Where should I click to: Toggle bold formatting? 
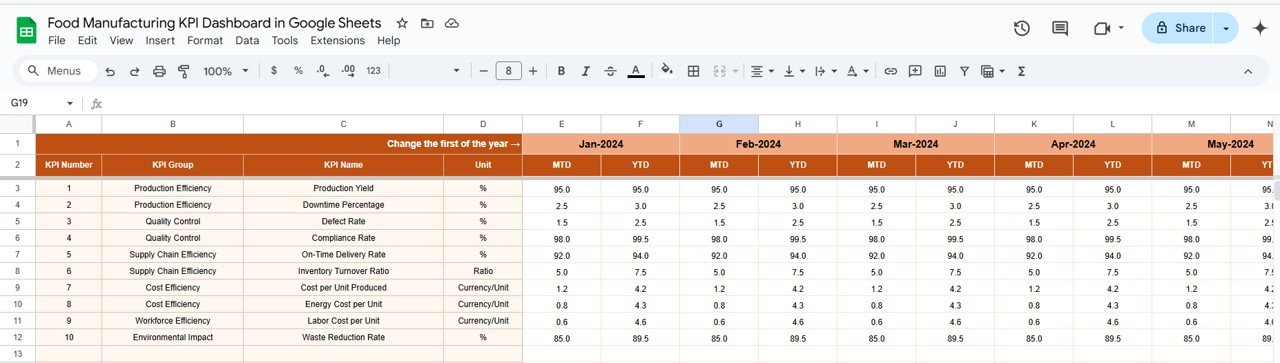click(x=561, y=71)
